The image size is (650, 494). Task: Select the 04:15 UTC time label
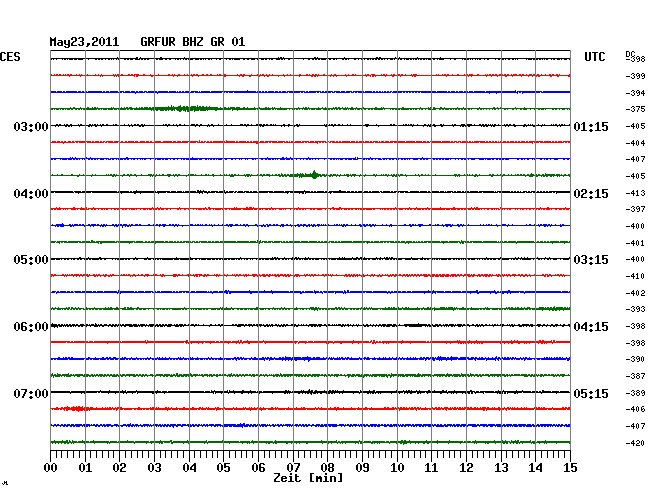[x=591, y=327]
